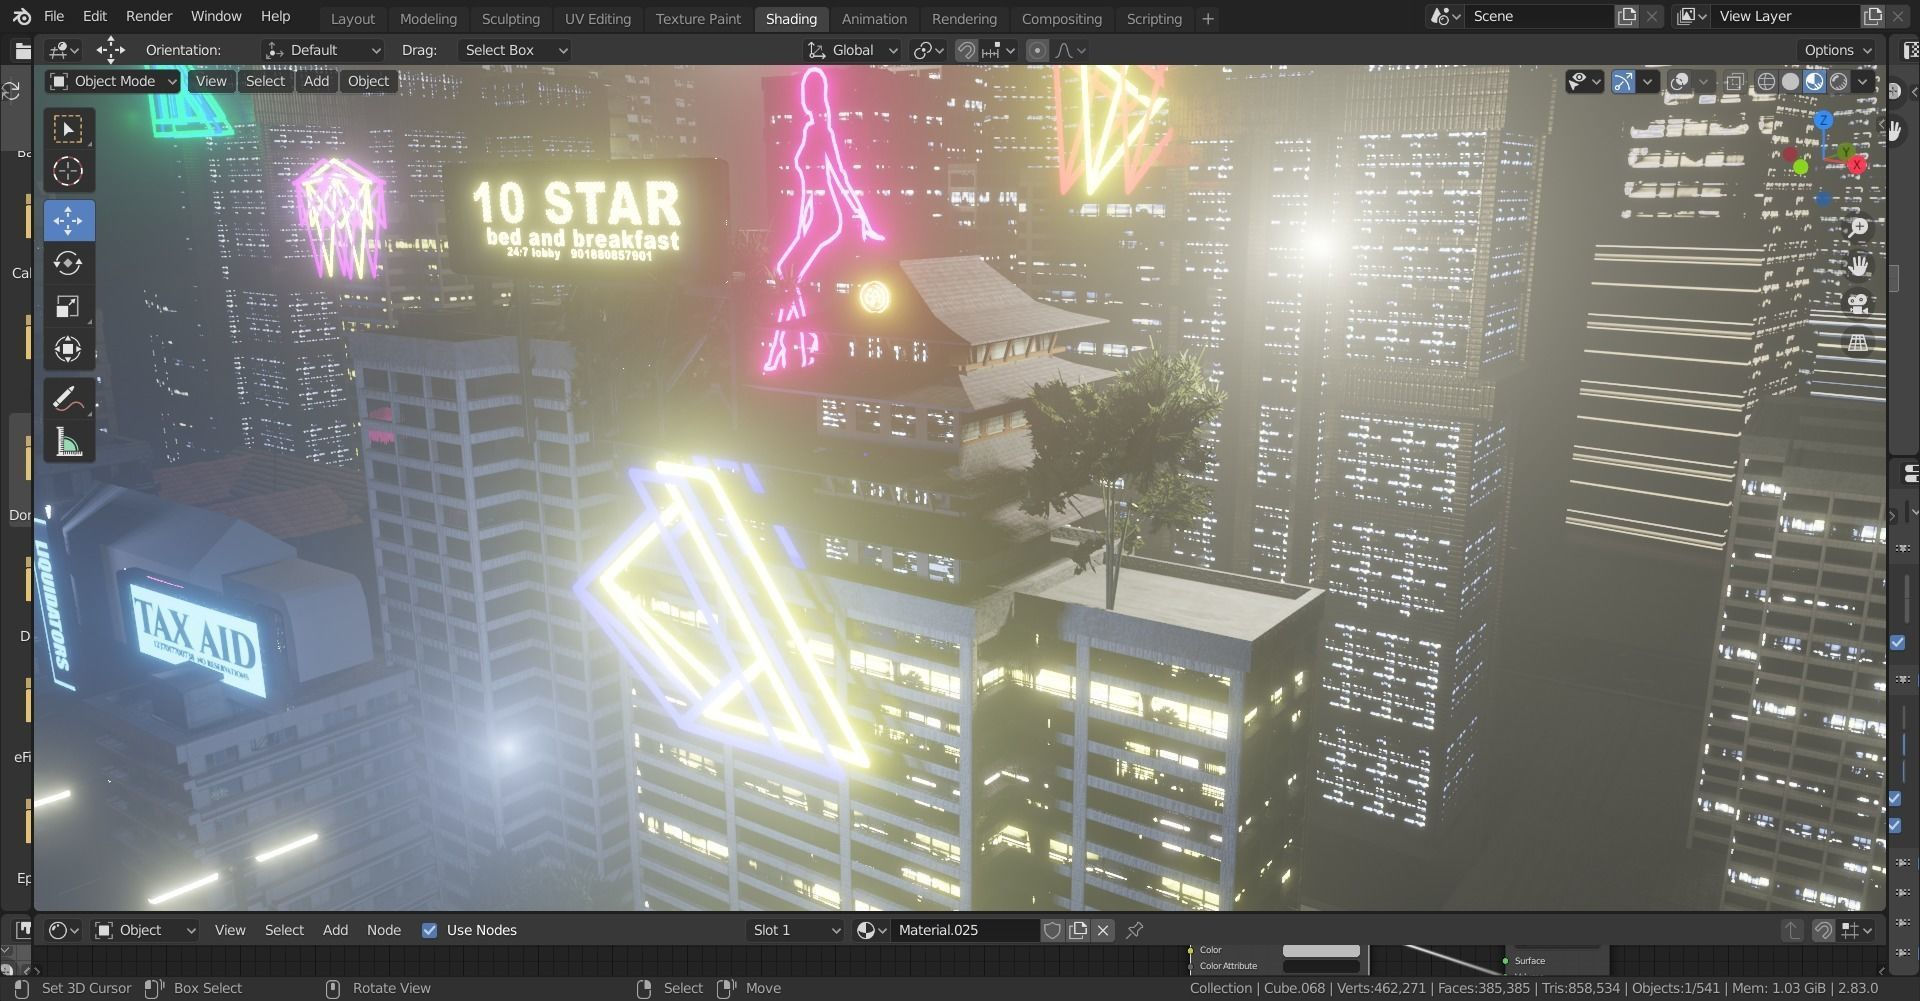
Task: Open Slot 1 material slot dropdown
Action: tap(796, 930)
